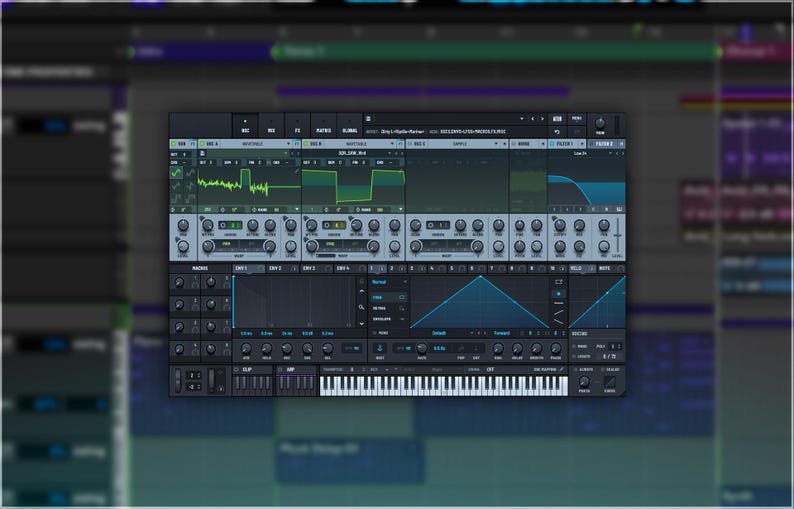
Task: Switch to the MIX tab
Action: tap(271, 126)
